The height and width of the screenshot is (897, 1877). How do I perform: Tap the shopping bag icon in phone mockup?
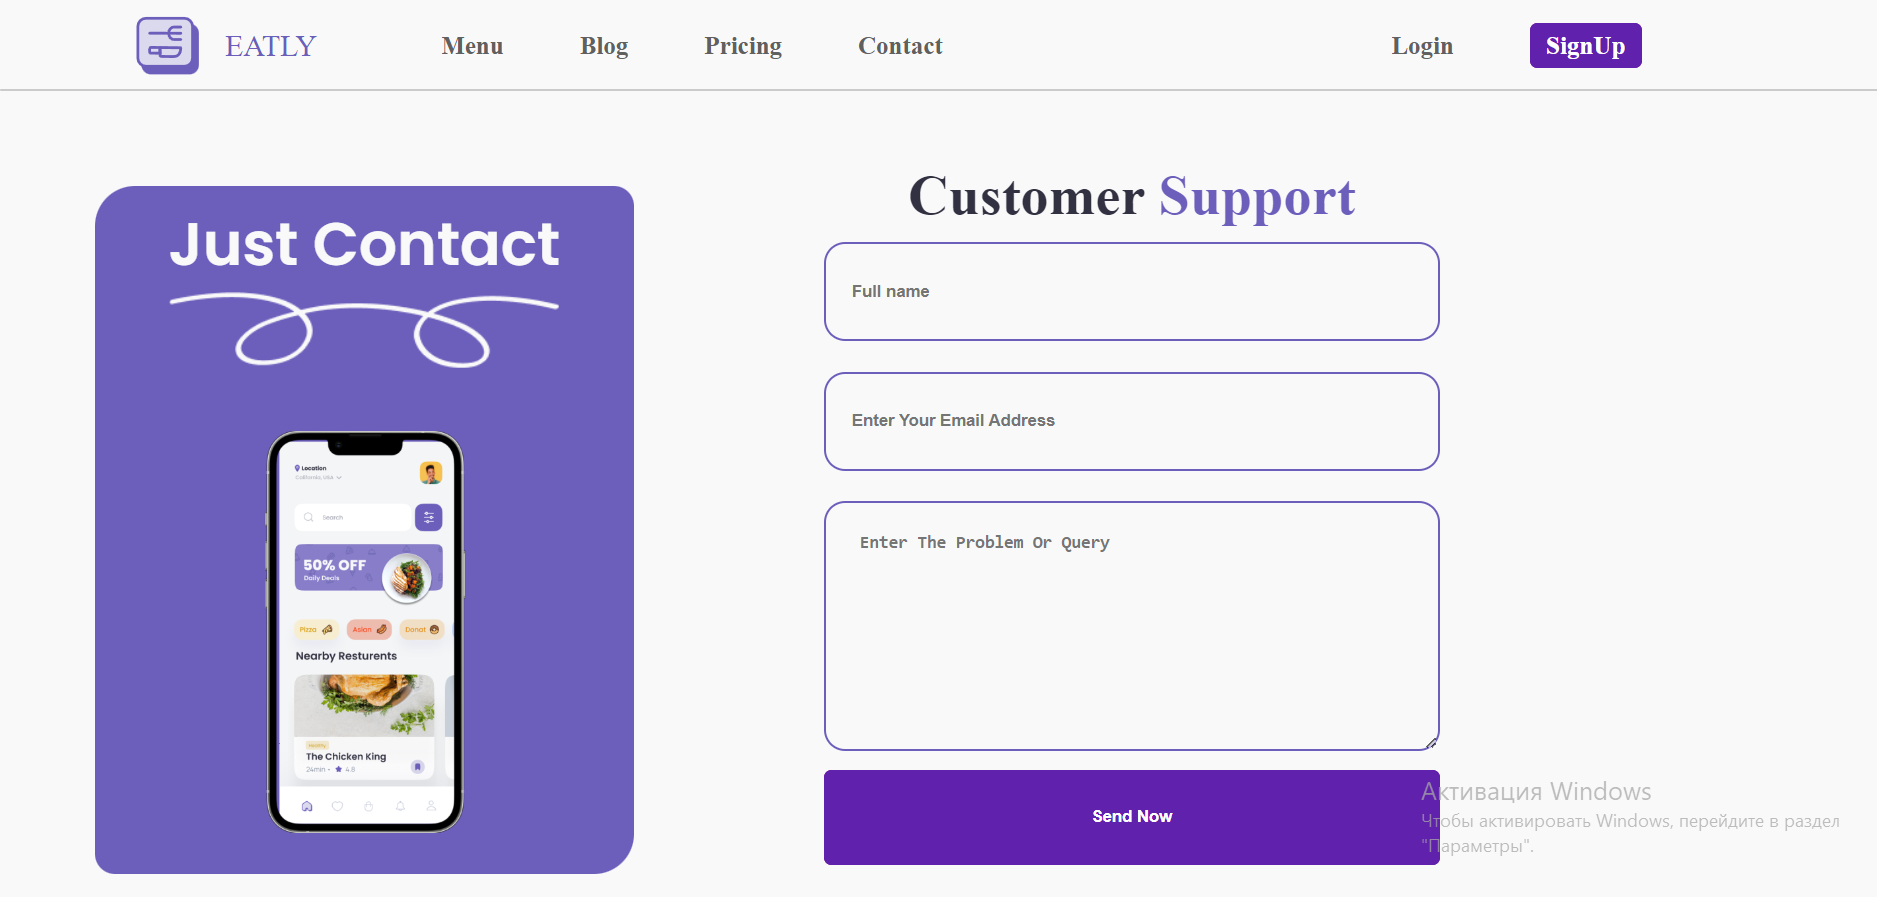tap(369, 806)
